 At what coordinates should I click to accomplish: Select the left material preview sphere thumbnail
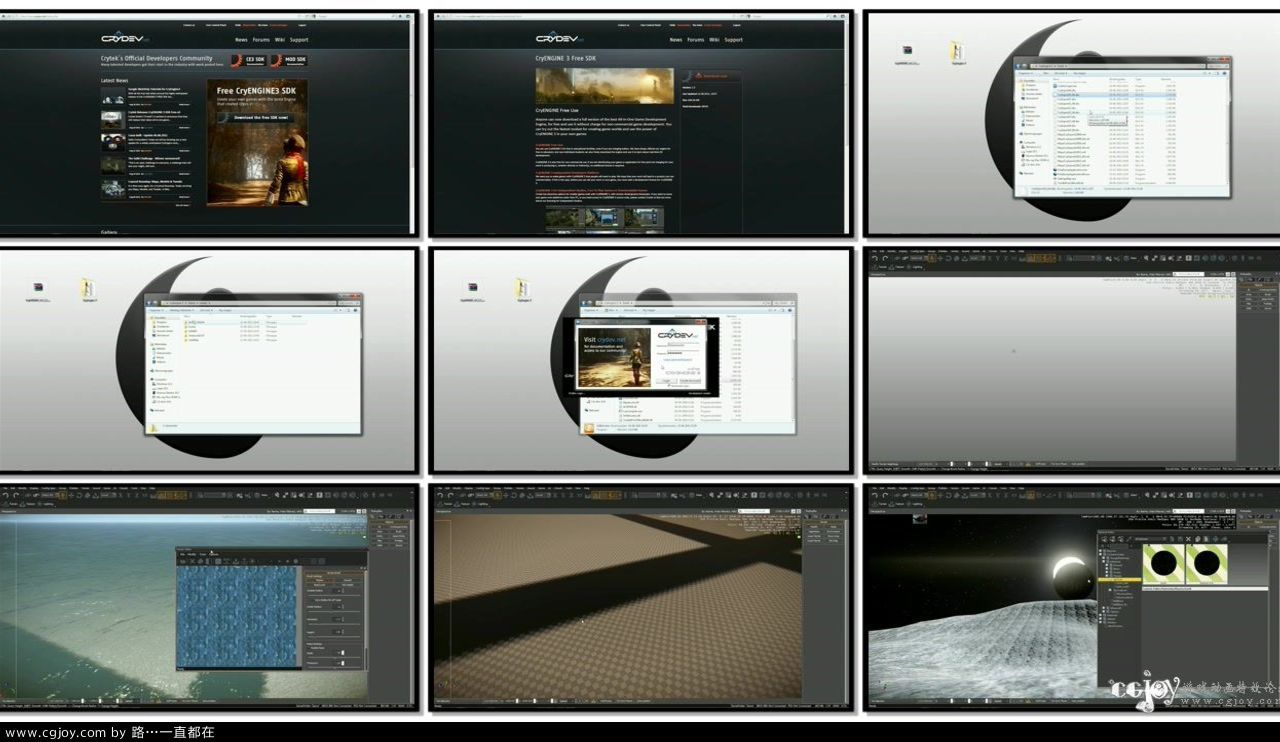click(x=1164, y=566)
